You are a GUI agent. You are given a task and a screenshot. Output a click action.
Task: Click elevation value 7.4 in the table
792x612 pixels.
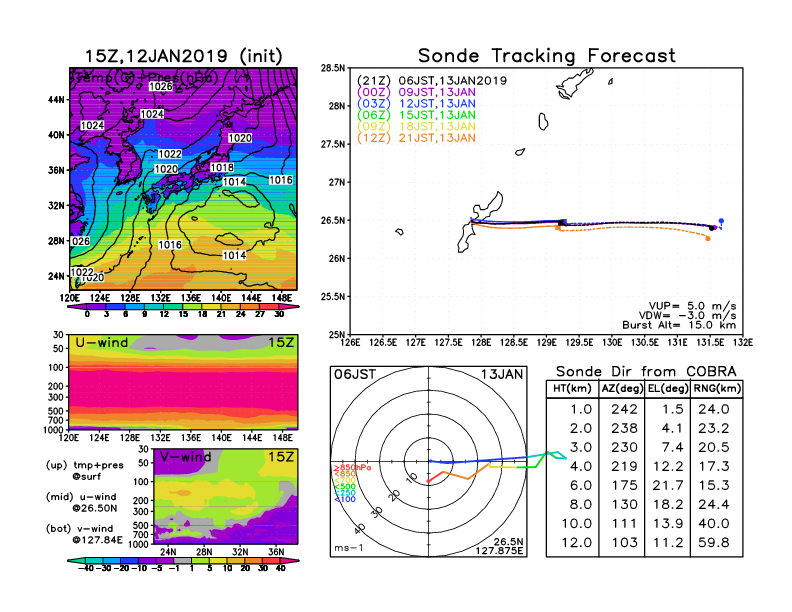pos(672,447)
